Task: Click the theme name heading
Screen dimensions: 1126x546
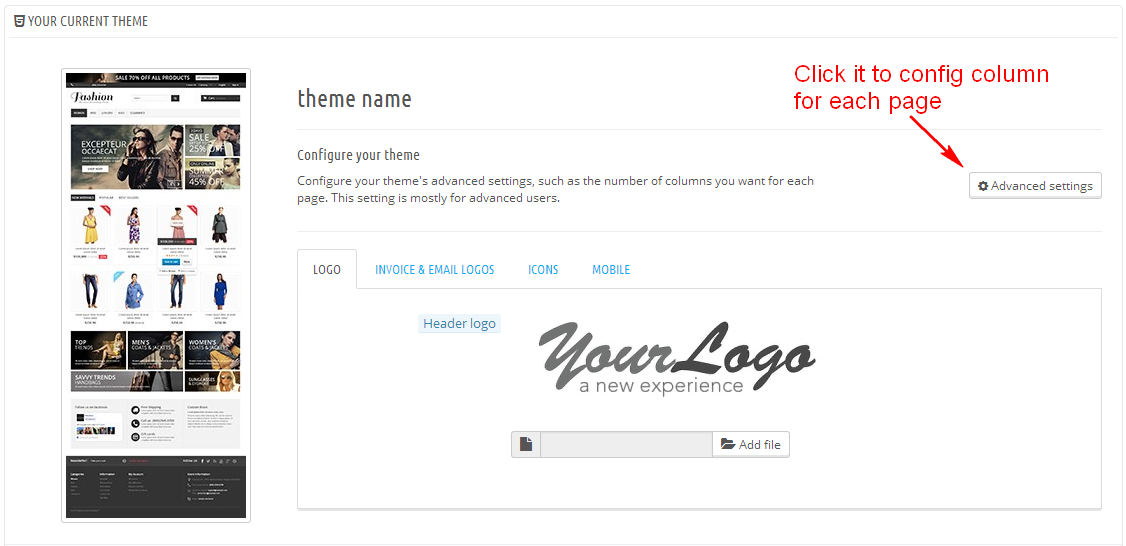Action: point(355,98)
